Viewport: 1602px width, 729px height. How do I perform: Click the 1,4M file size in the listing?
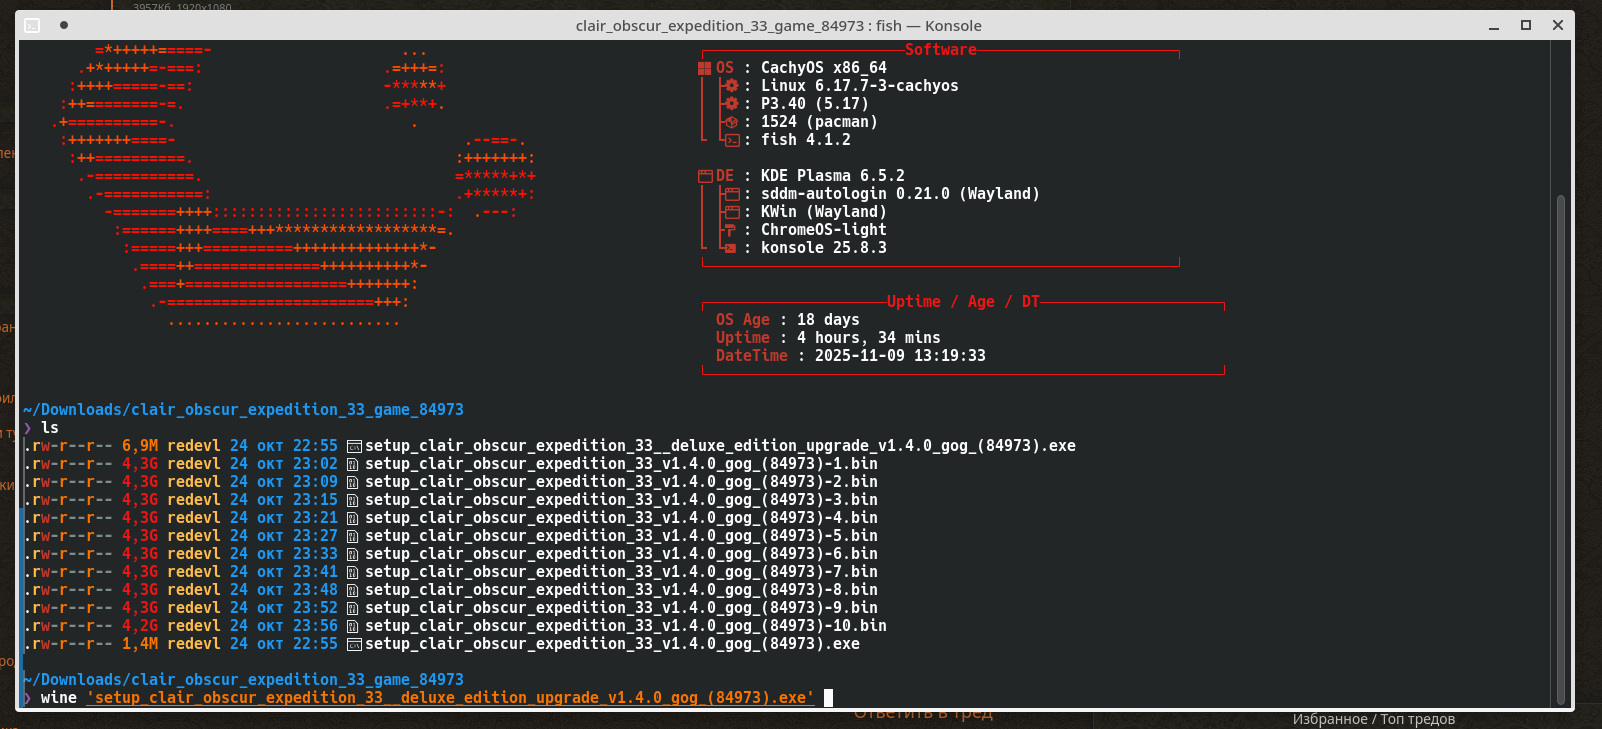pos(140,644)
